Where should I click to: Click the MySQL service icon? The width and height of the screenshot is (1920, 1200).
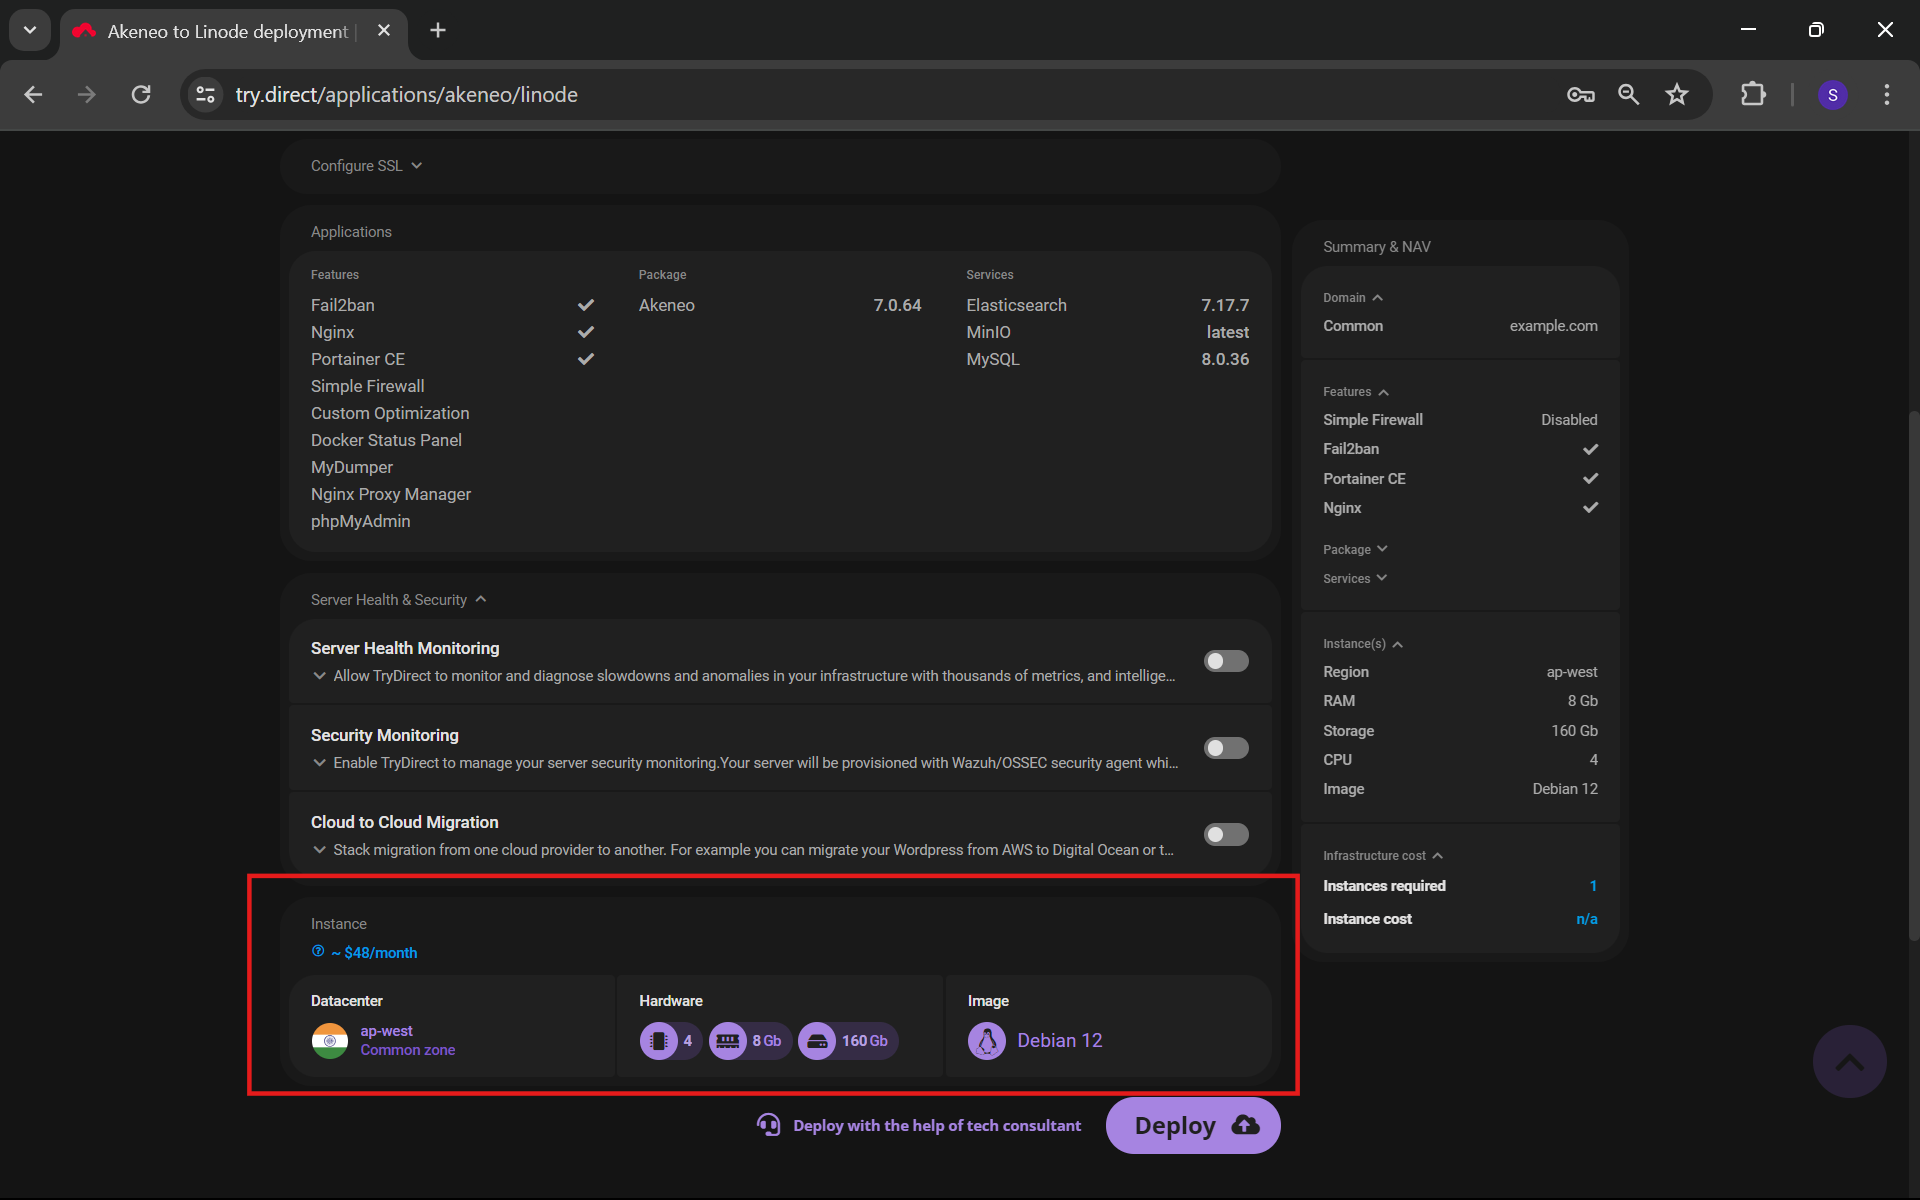point(992,358)
